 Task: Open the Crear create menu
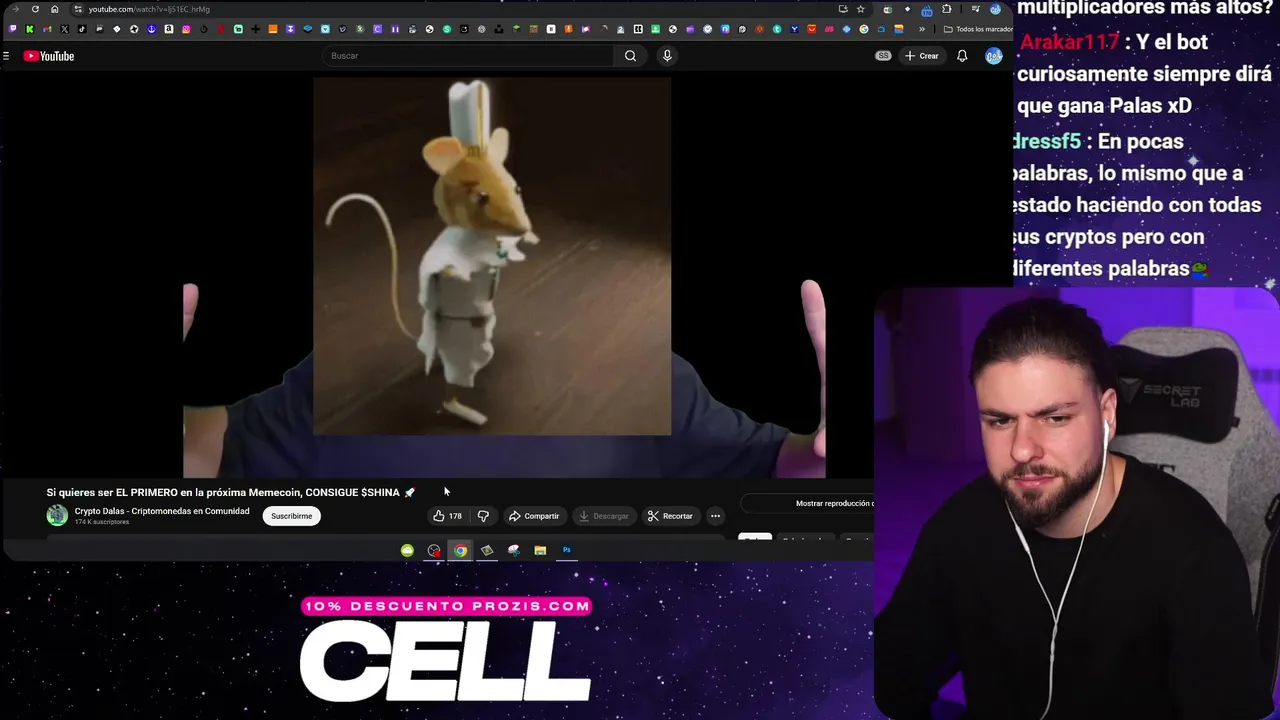(x=921, y=56)
